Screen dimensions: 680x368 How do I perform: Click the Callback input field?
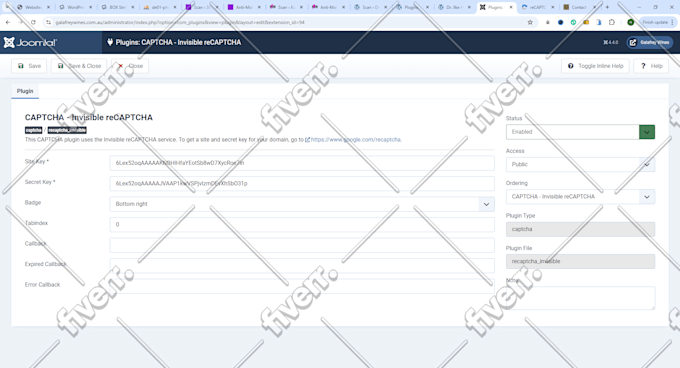pyautogui.click(x=302, y=245)
